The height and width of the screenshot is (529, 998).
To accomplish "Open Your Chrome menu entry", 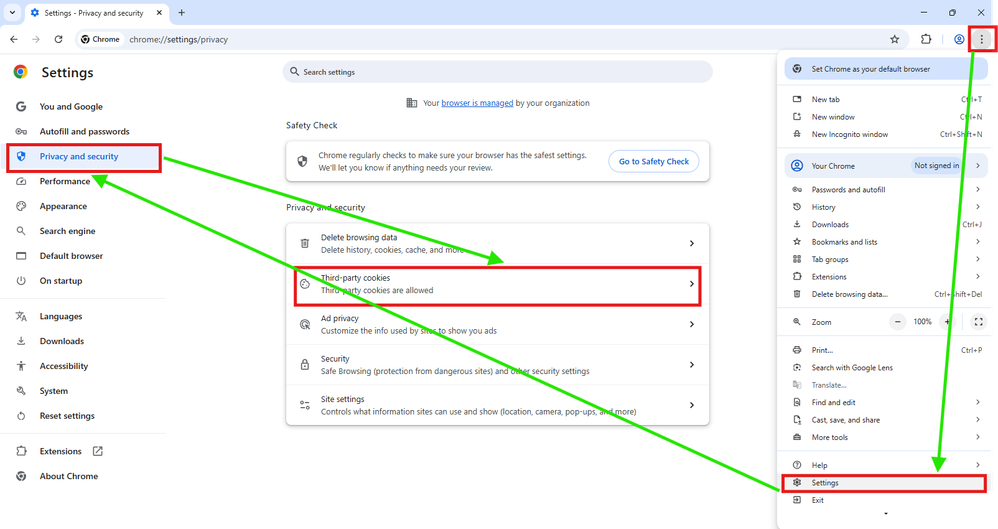I will click(x=886, y=166).
